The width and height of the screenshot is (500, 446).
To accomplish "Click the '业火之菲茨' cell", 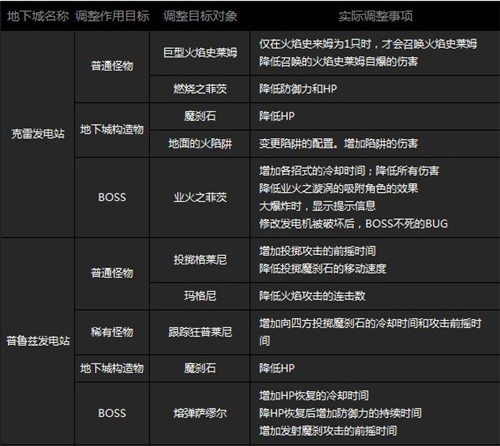I will [x=200, y=197].
